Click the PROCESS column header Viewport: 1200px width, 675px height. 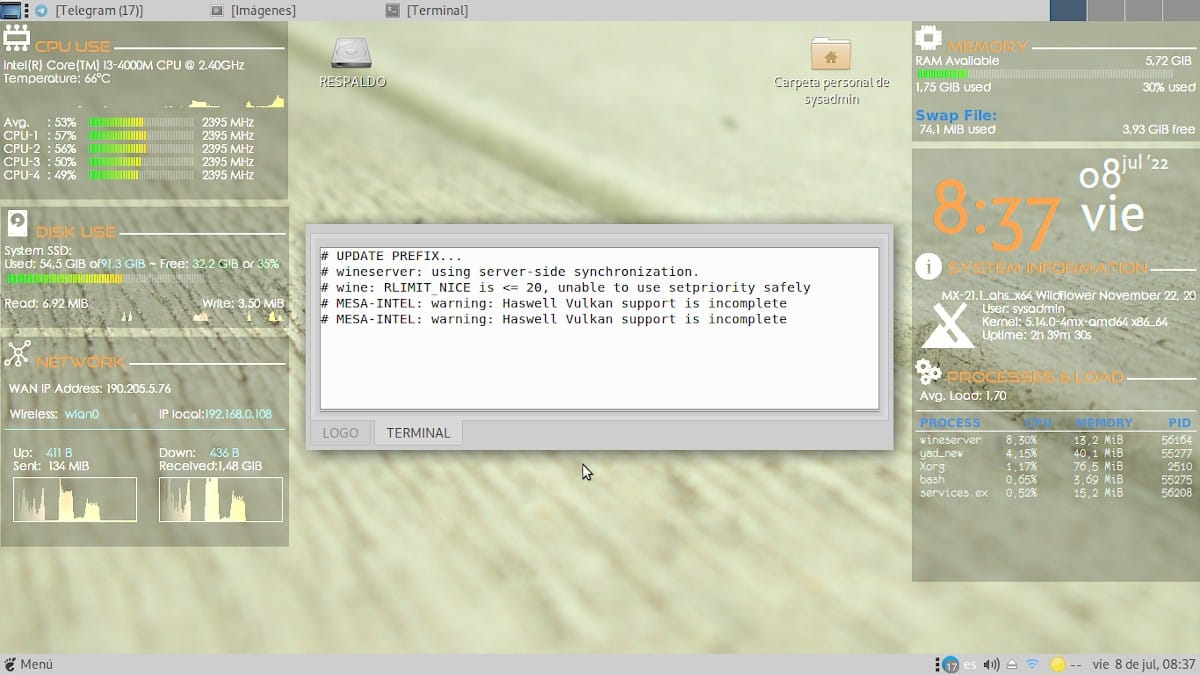coord(950,423)
